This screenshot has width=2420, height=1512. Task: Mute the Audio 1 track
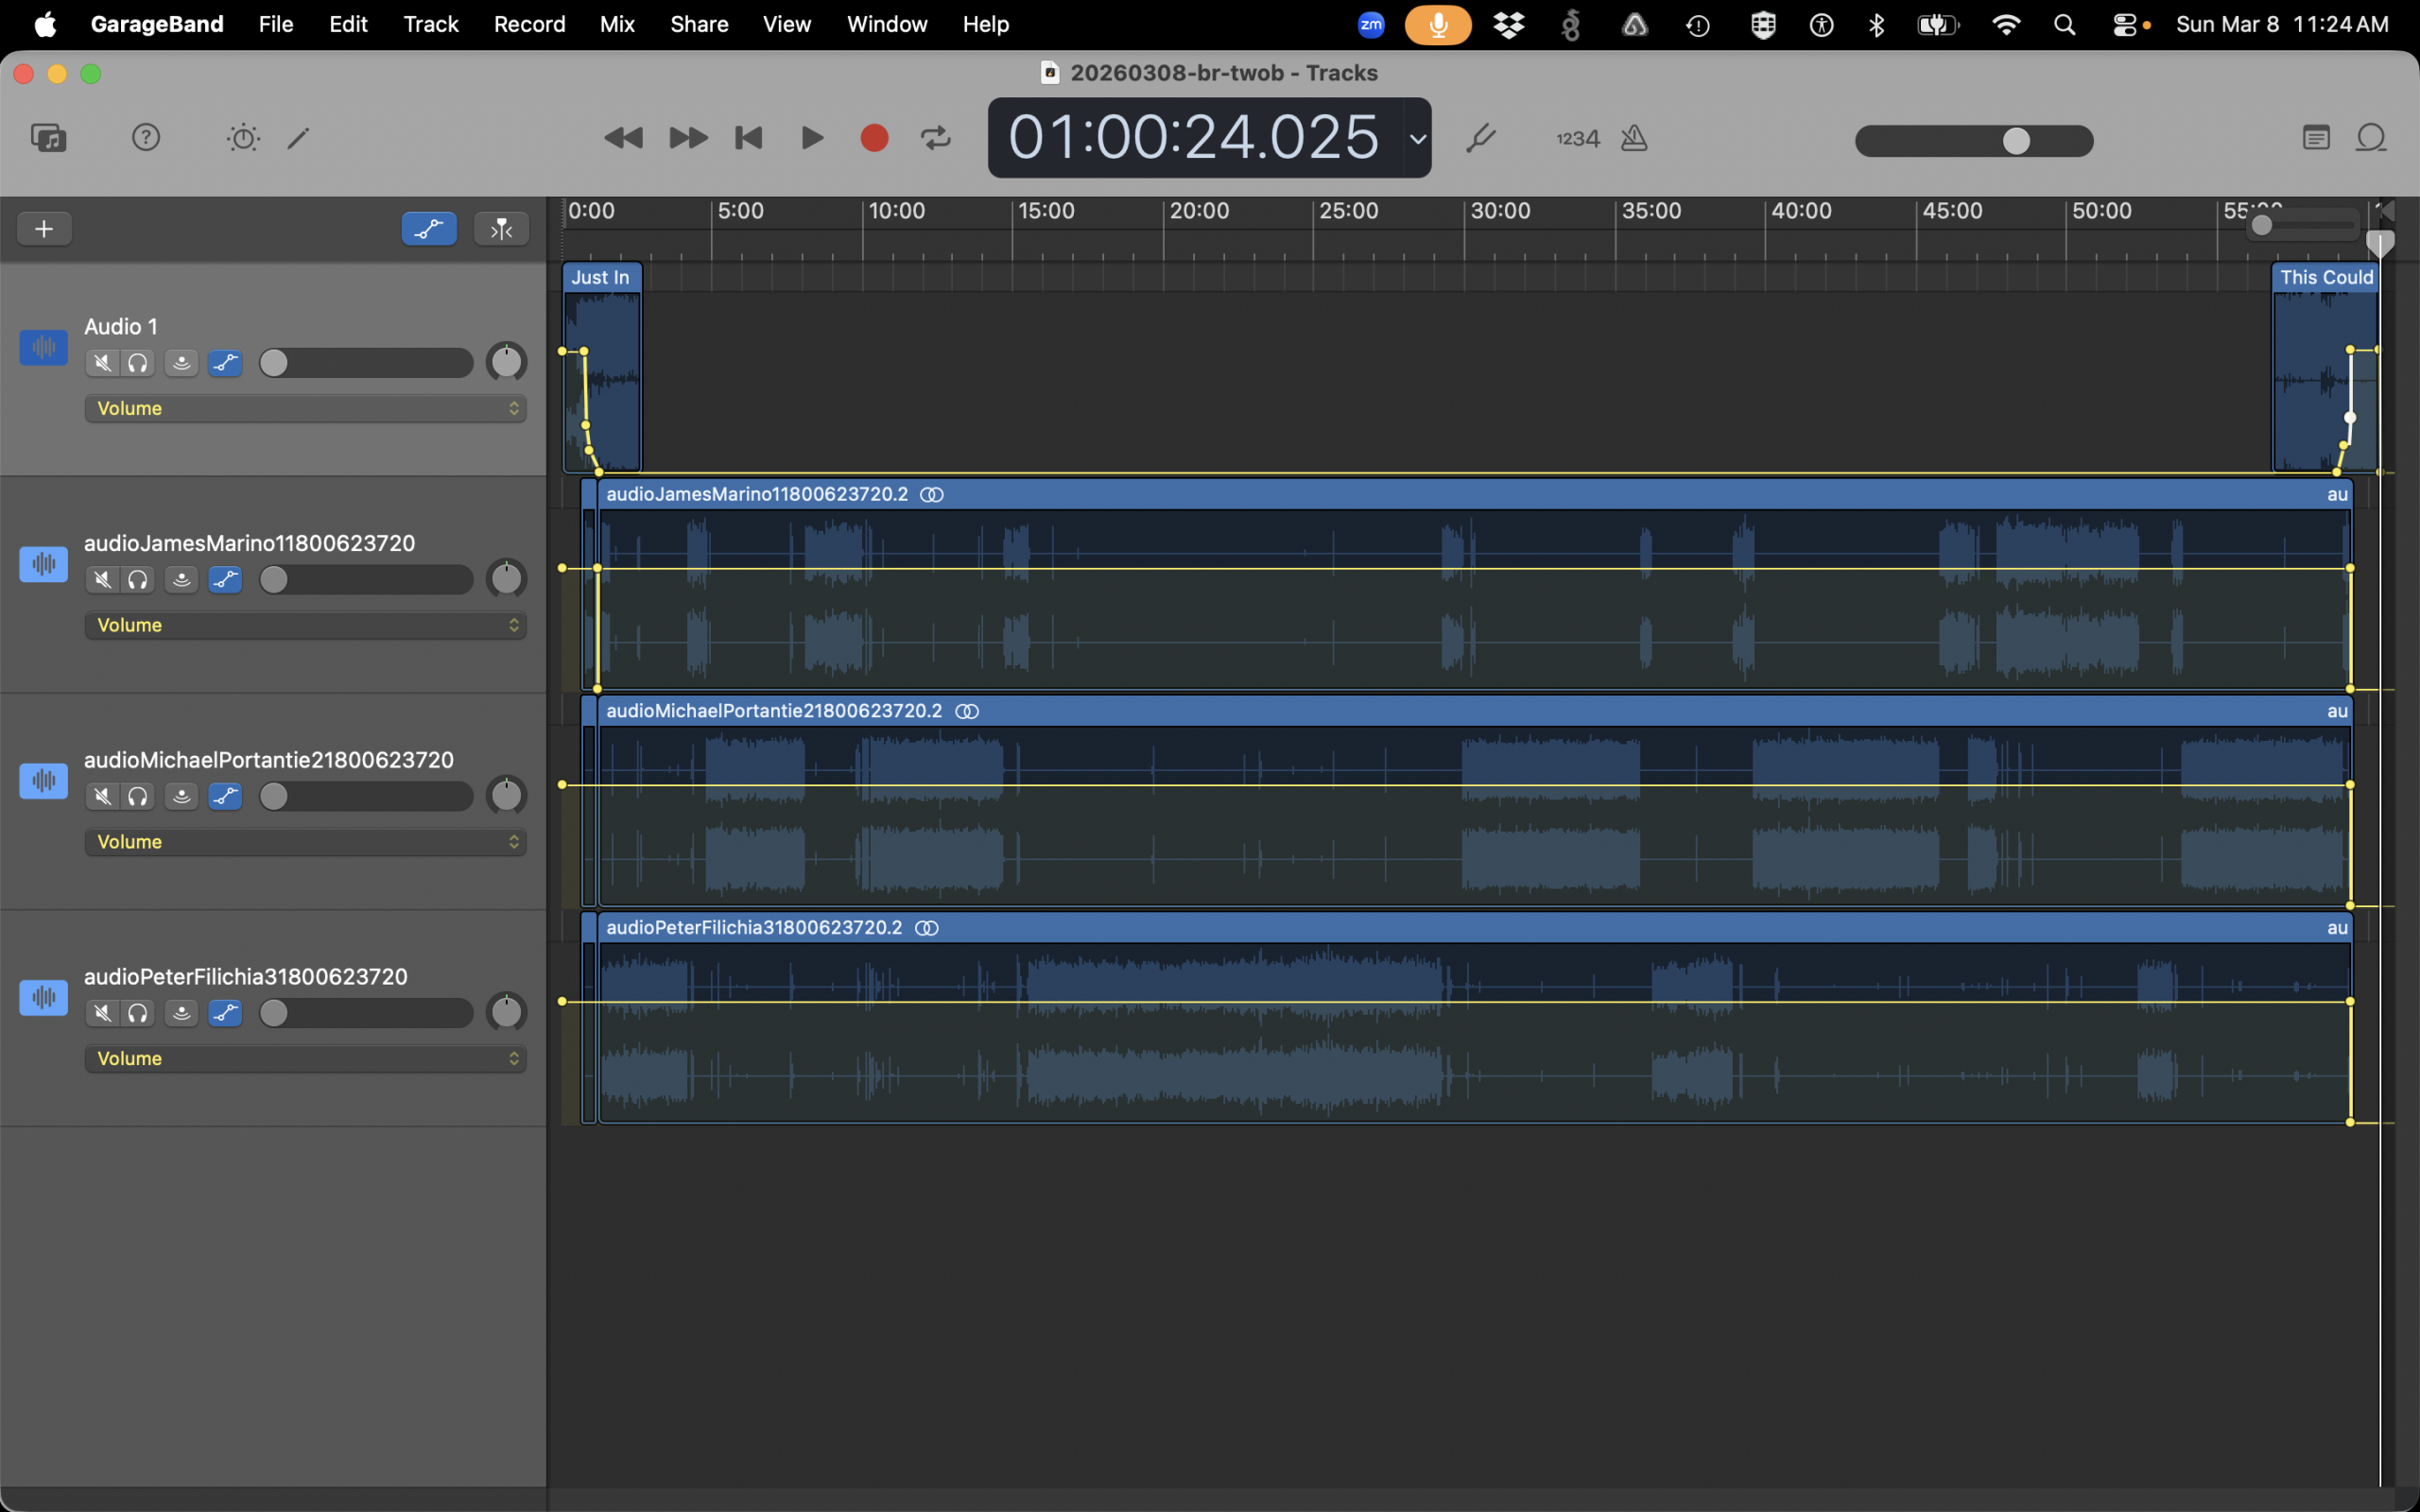click(102, 363)
